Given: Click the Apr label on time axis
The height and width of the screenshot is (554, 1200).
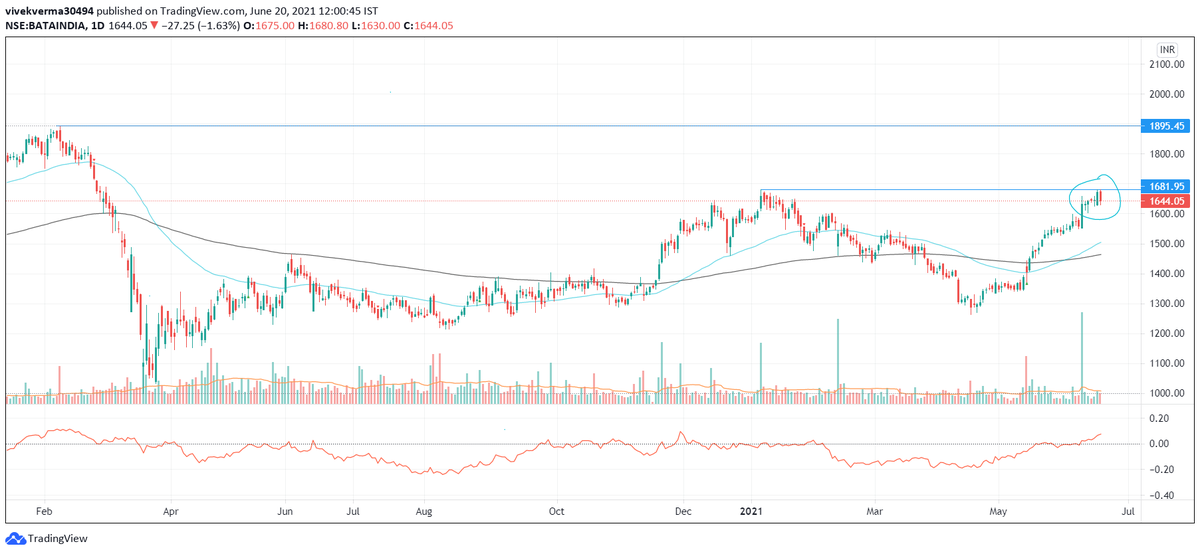Looking at the screenshot, I should pos(170,510).
